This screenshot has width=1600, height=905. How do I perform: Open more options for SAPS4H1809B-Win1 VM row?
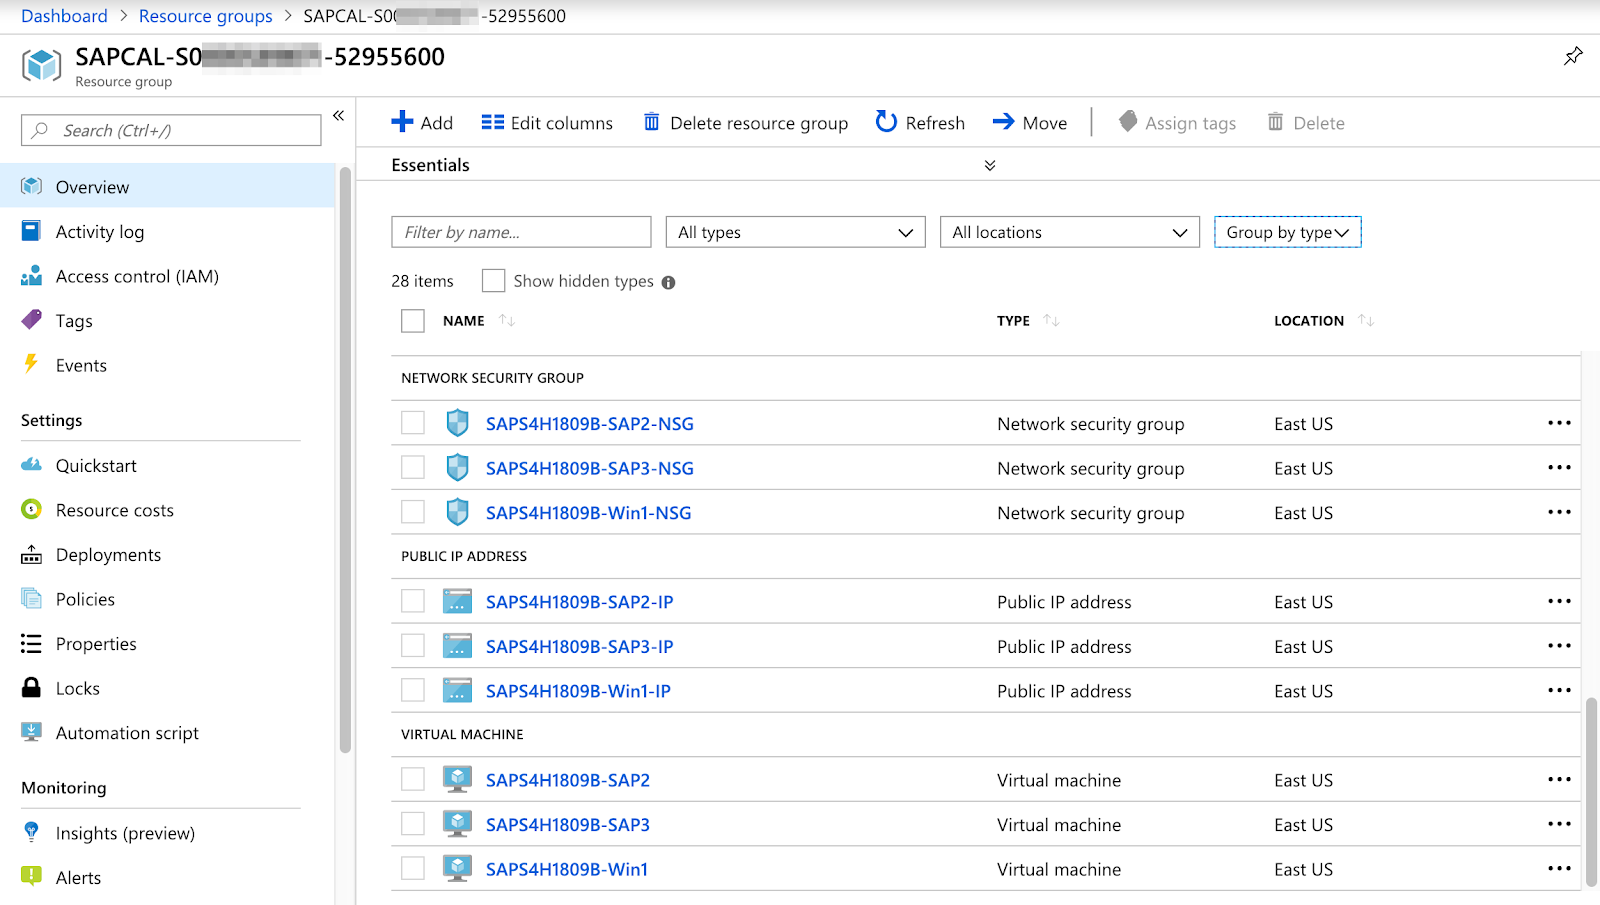coord(1559,868)
